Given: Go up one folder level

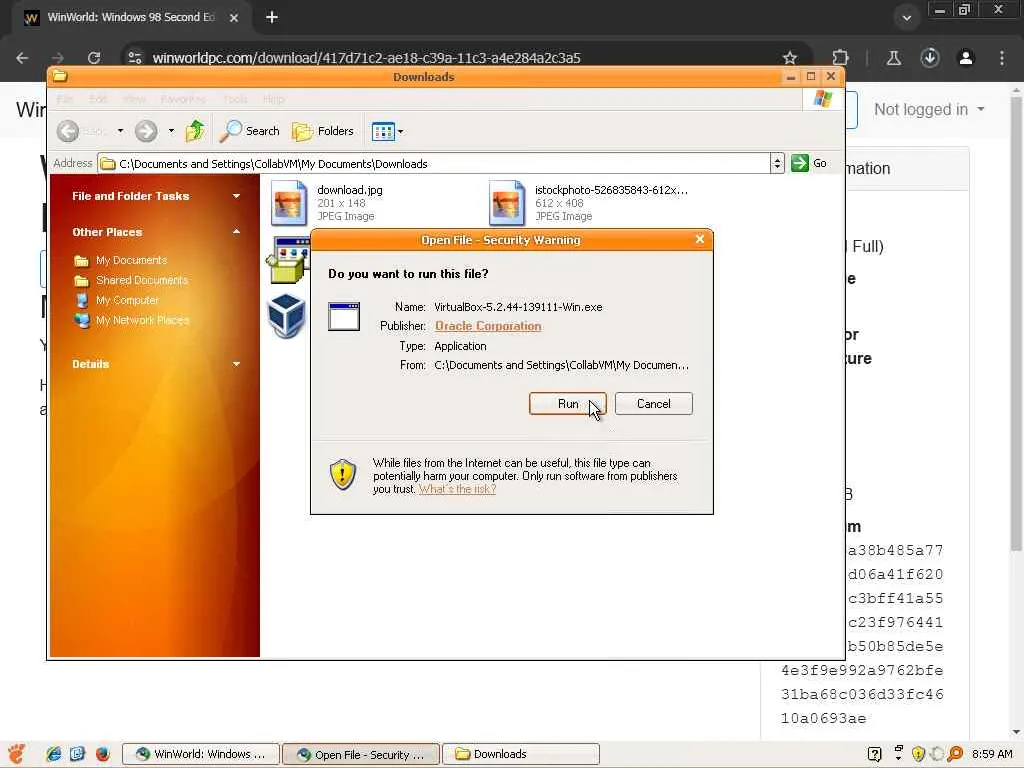Looking at the screenshot, I should pyautogui.click(x=195, y=131).
